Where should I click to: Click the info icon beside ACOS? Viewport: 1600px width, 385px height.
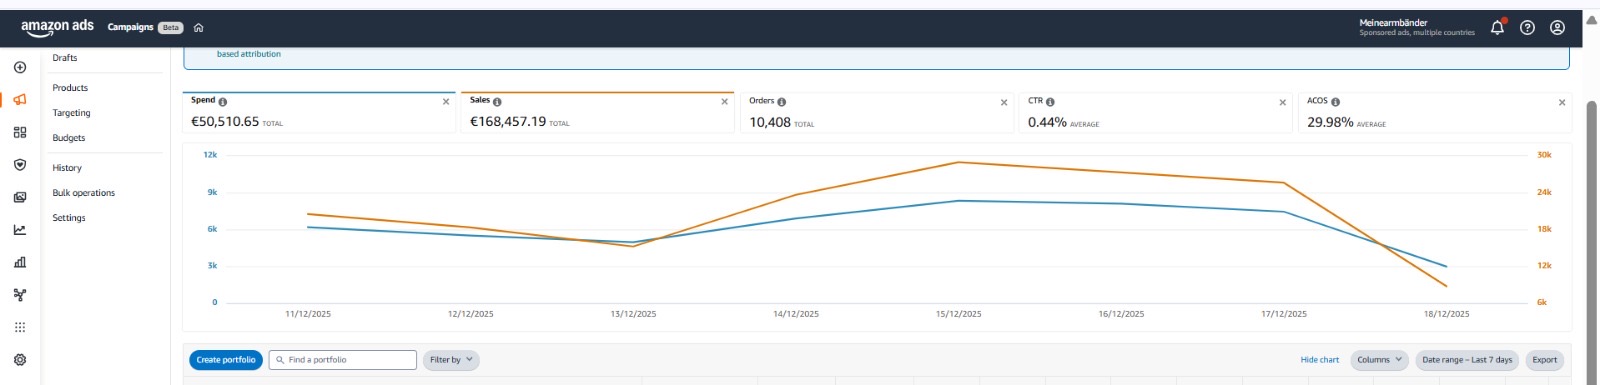(x=1336, y=102)
